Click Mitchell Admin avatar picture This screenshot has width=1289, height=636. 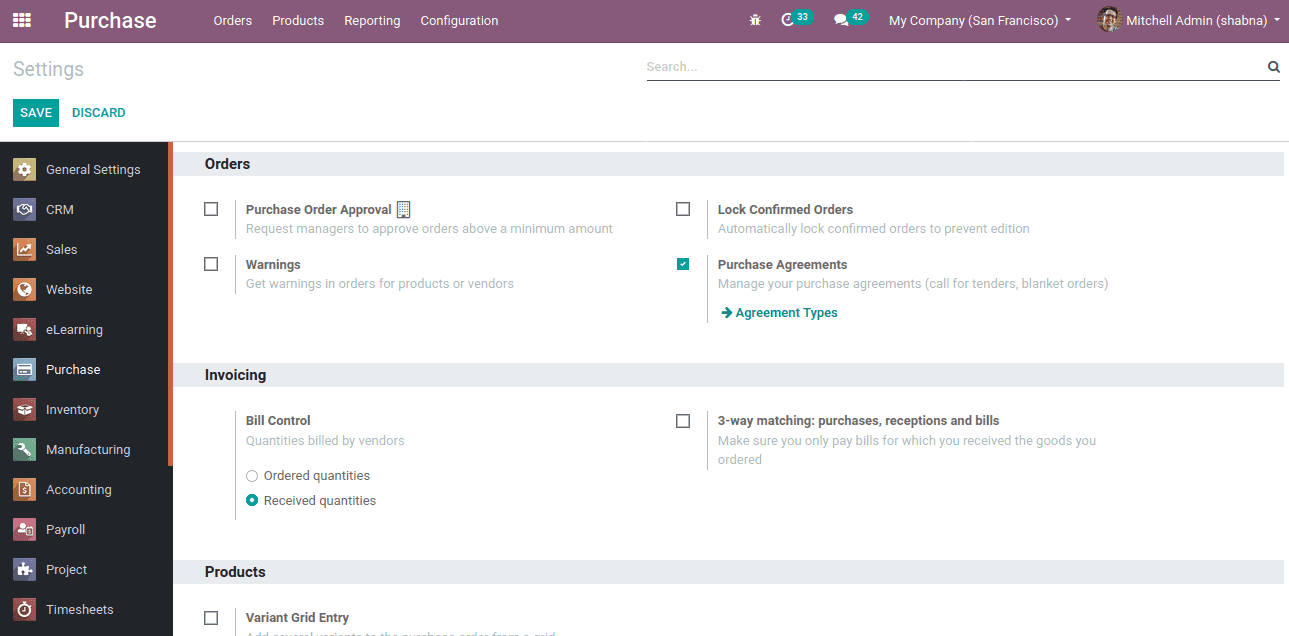(1109, 20)
